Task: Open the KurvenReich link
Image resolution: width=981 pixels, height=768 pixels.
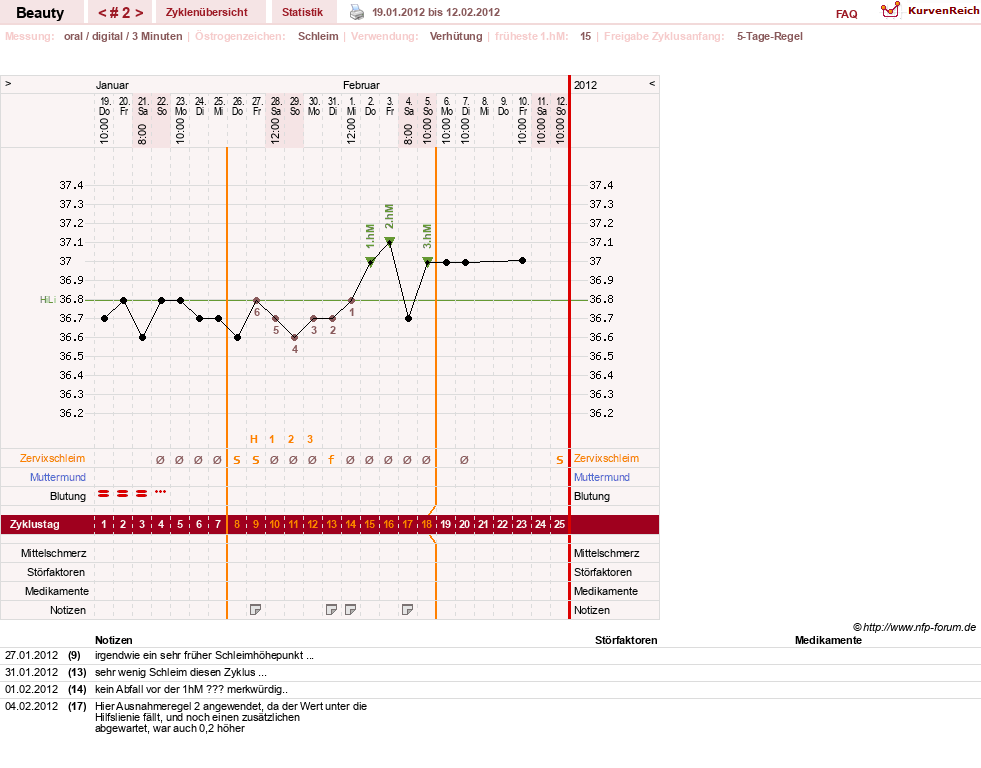Action: [x=943, y=11]
